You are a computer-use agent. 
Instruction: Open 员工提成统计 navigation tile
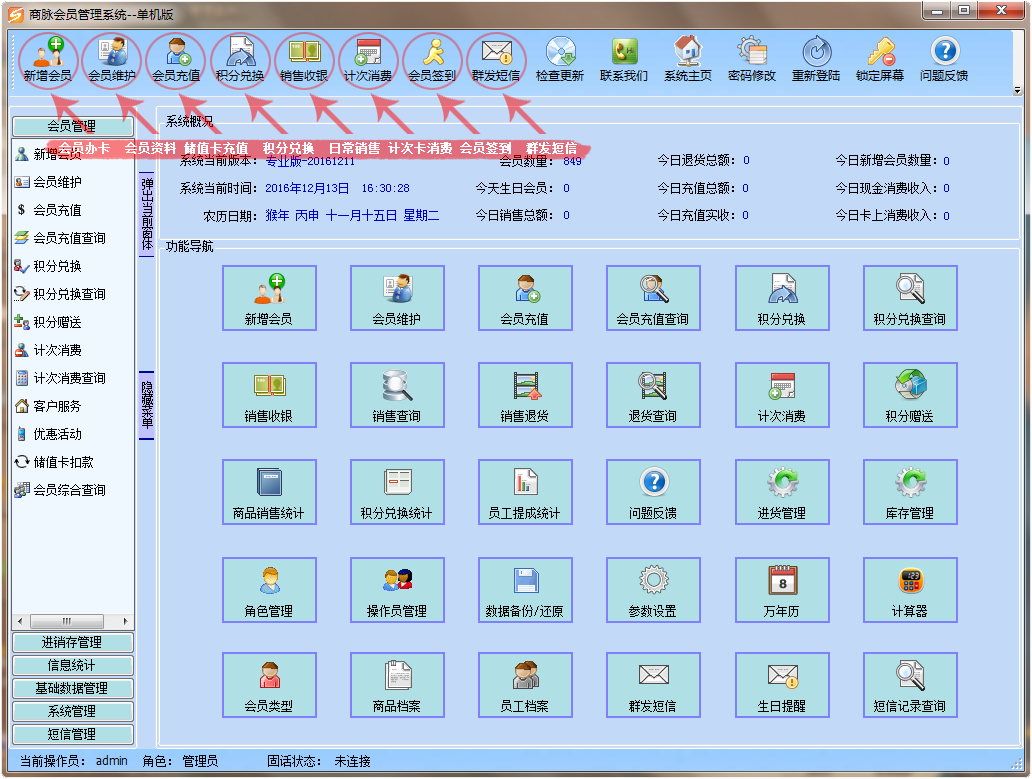click(525, 492)
